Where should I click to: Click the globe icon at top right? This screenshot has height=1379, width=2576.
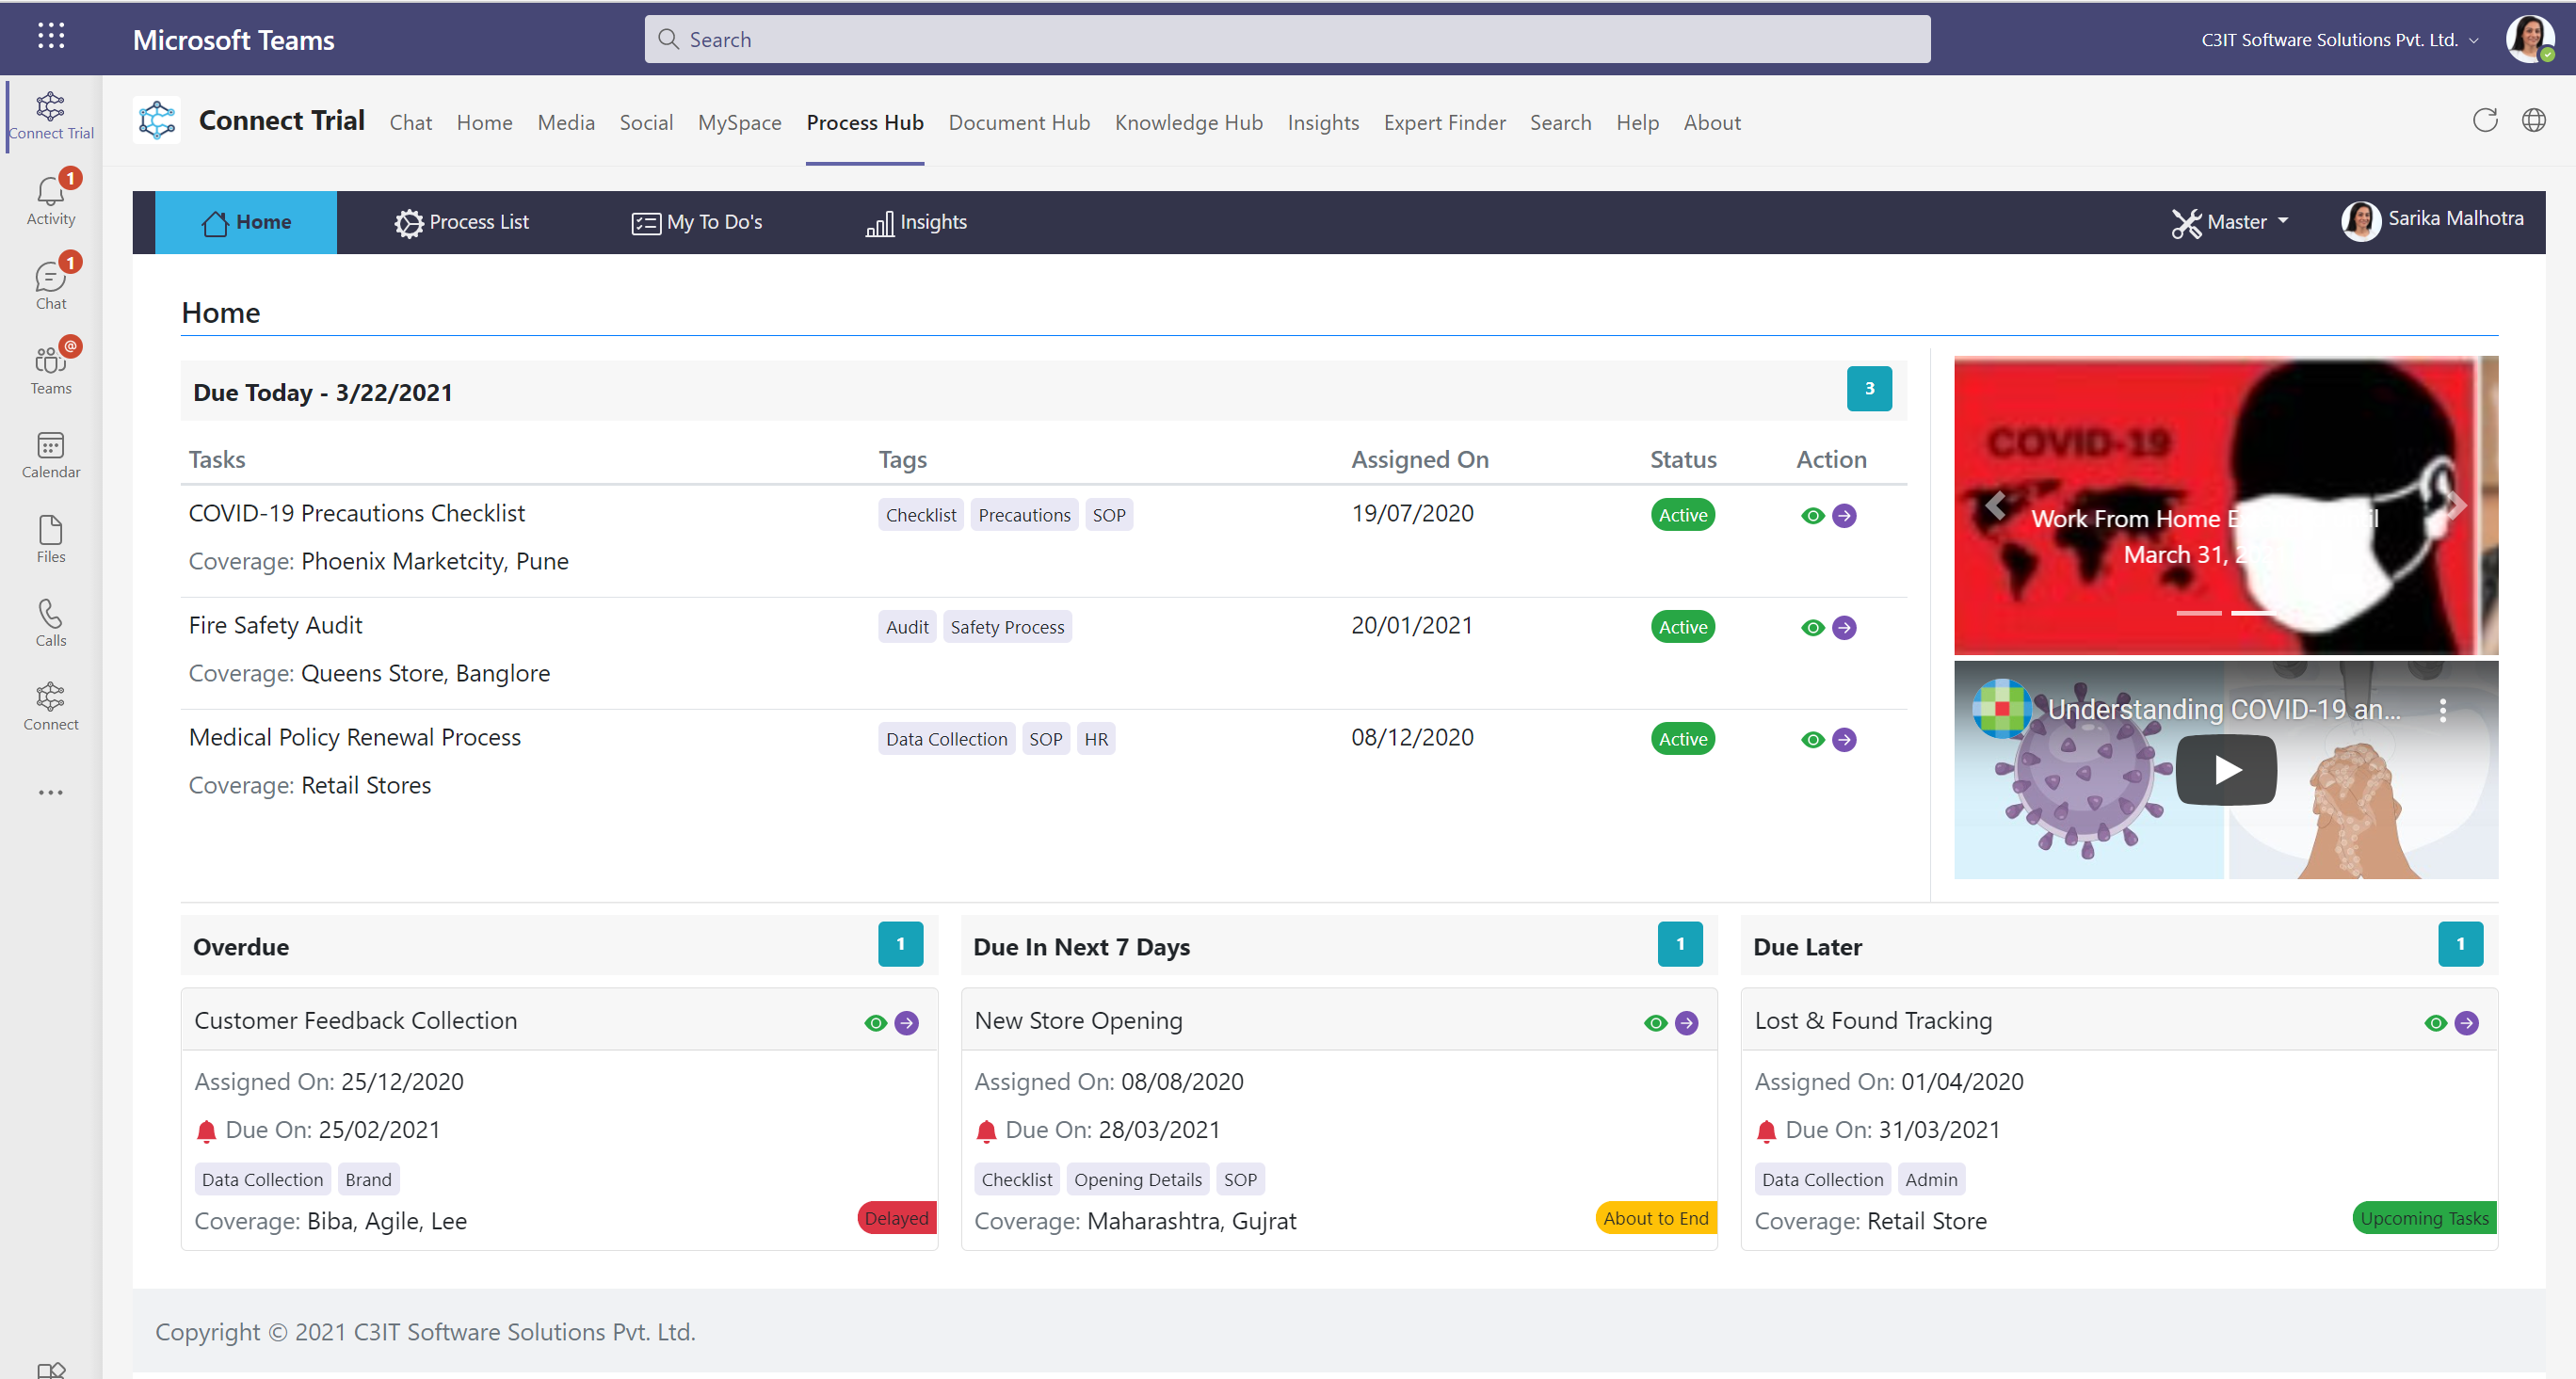[x=2533, y=121]
